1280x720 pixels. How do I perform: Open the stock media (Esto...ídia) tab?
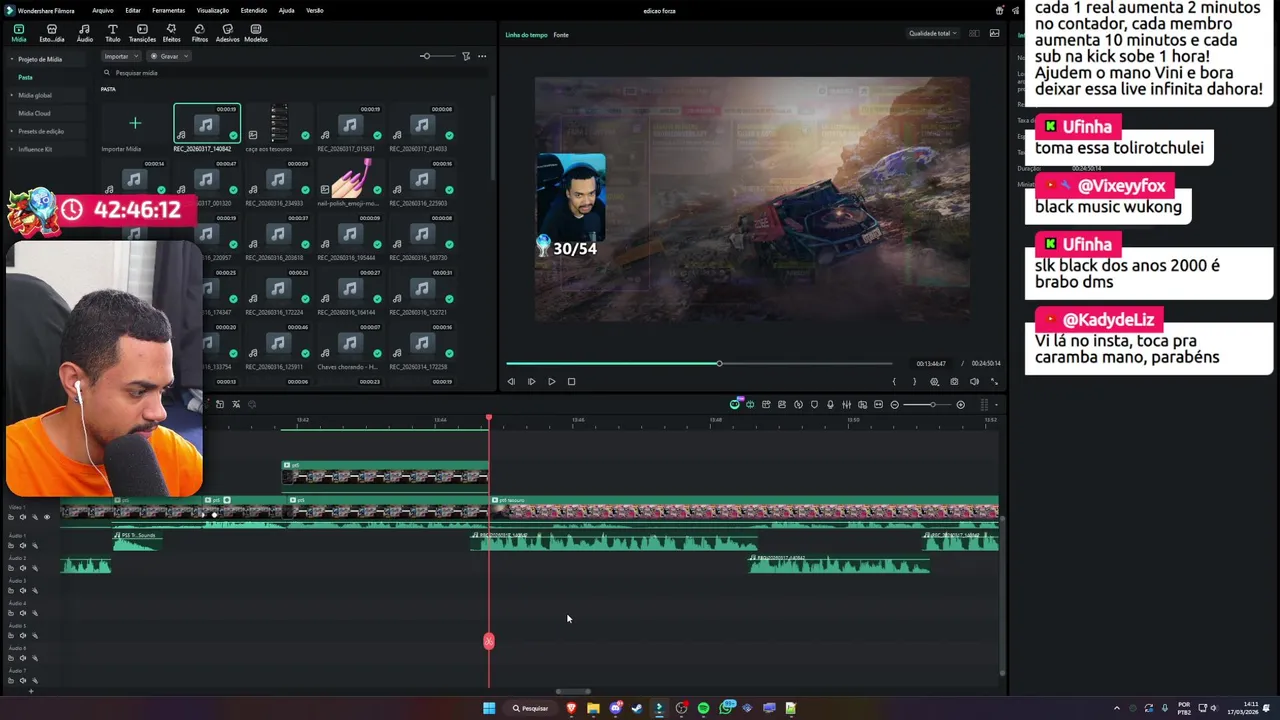click(x=51, y=33)
